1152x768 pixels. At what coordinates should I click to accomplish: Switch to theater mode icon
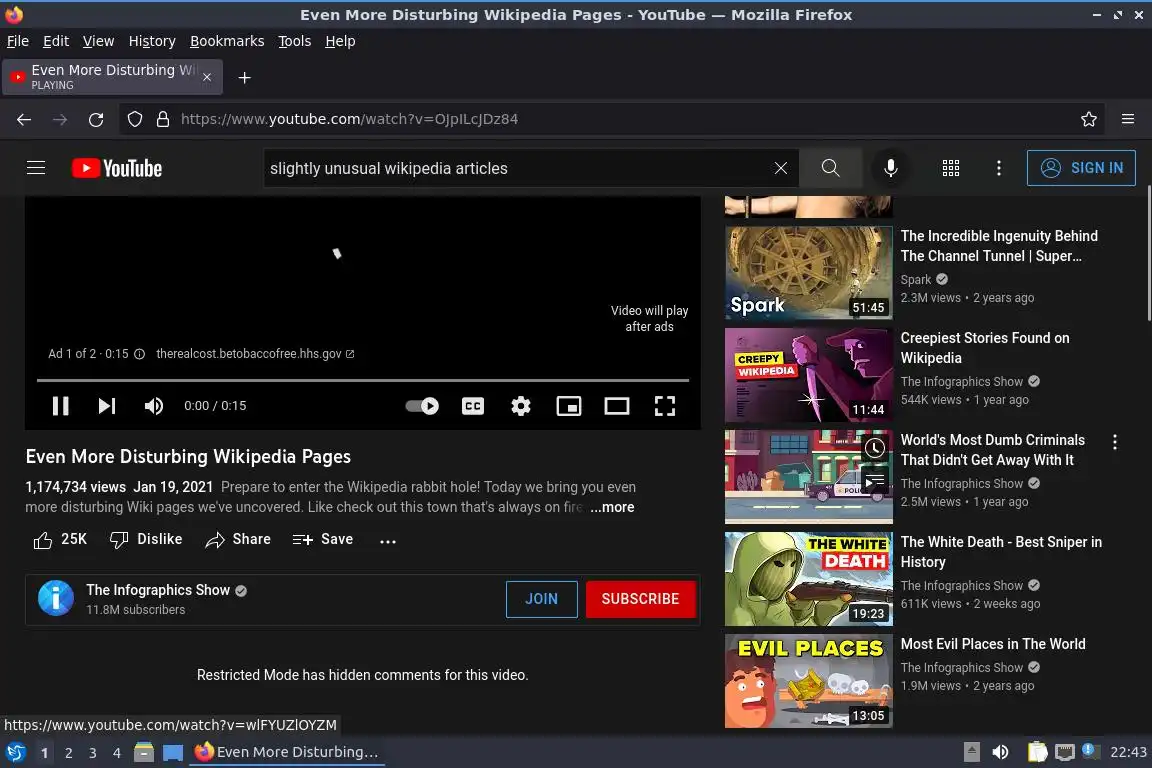click(x=616, y=406)
